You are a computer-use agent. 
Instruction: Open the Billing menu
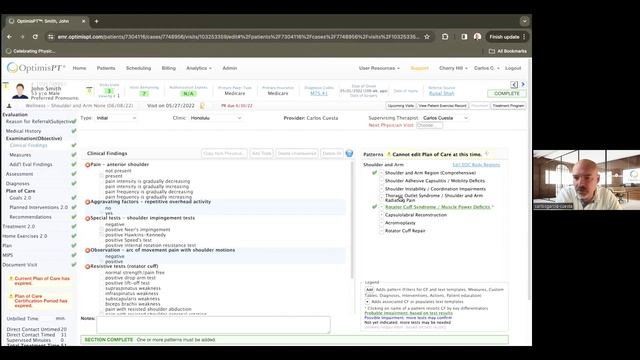pyautogui.click(x=169, y=68)
